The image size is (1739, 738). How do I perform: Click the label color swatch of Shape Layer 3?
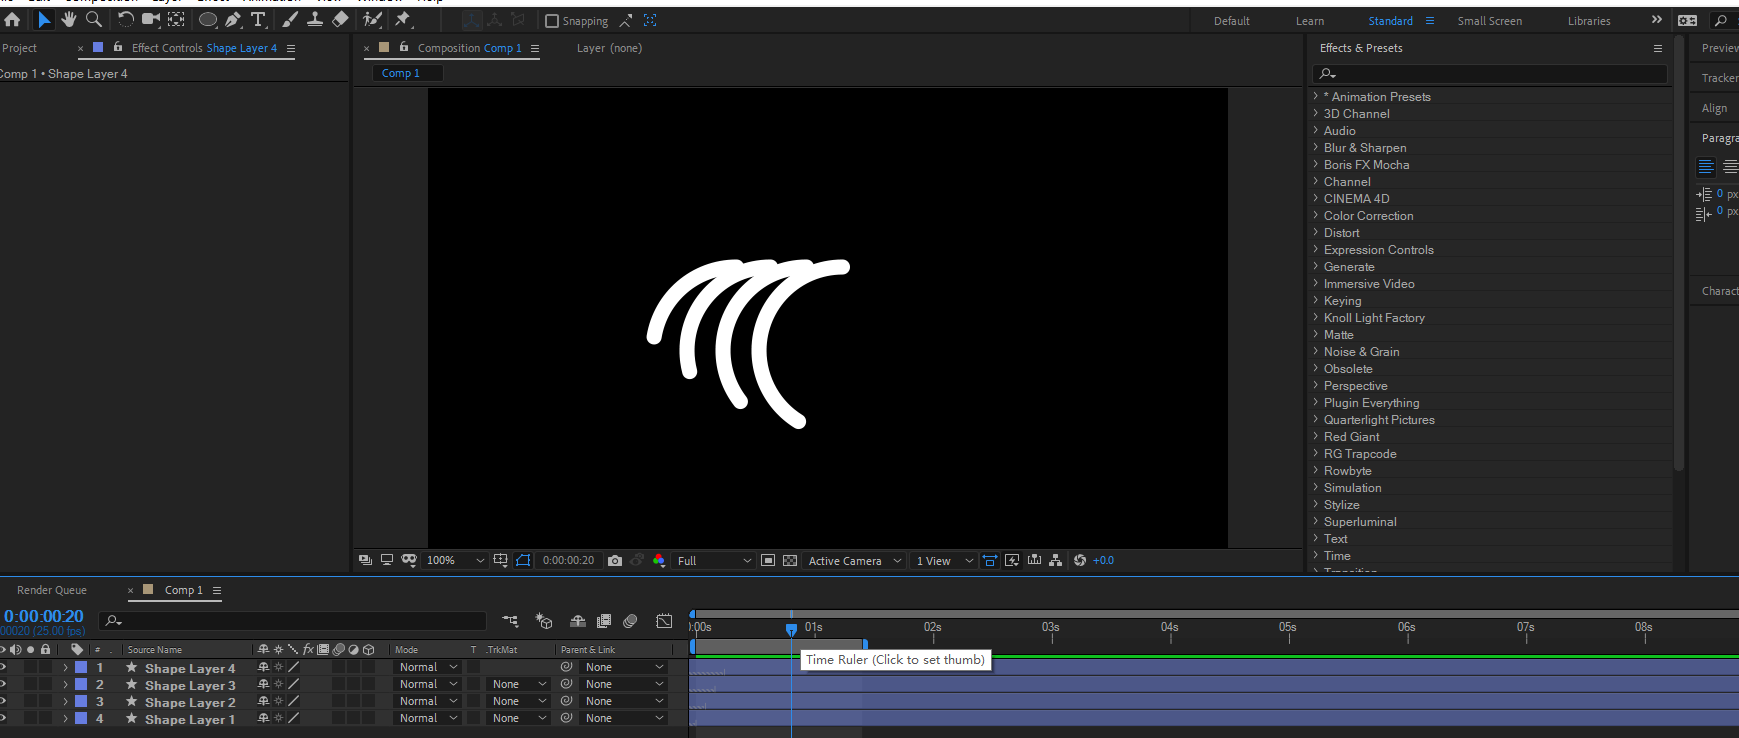[81, 685]
